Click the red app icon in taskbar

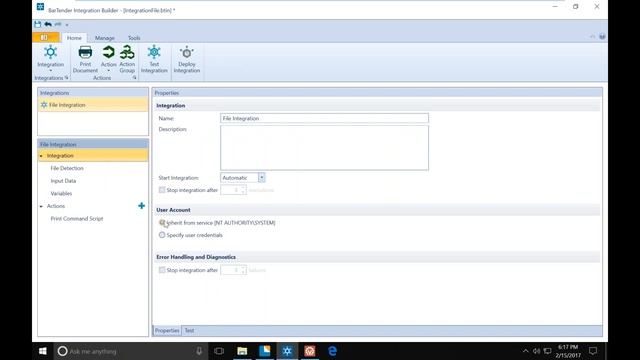pos(309,351)
